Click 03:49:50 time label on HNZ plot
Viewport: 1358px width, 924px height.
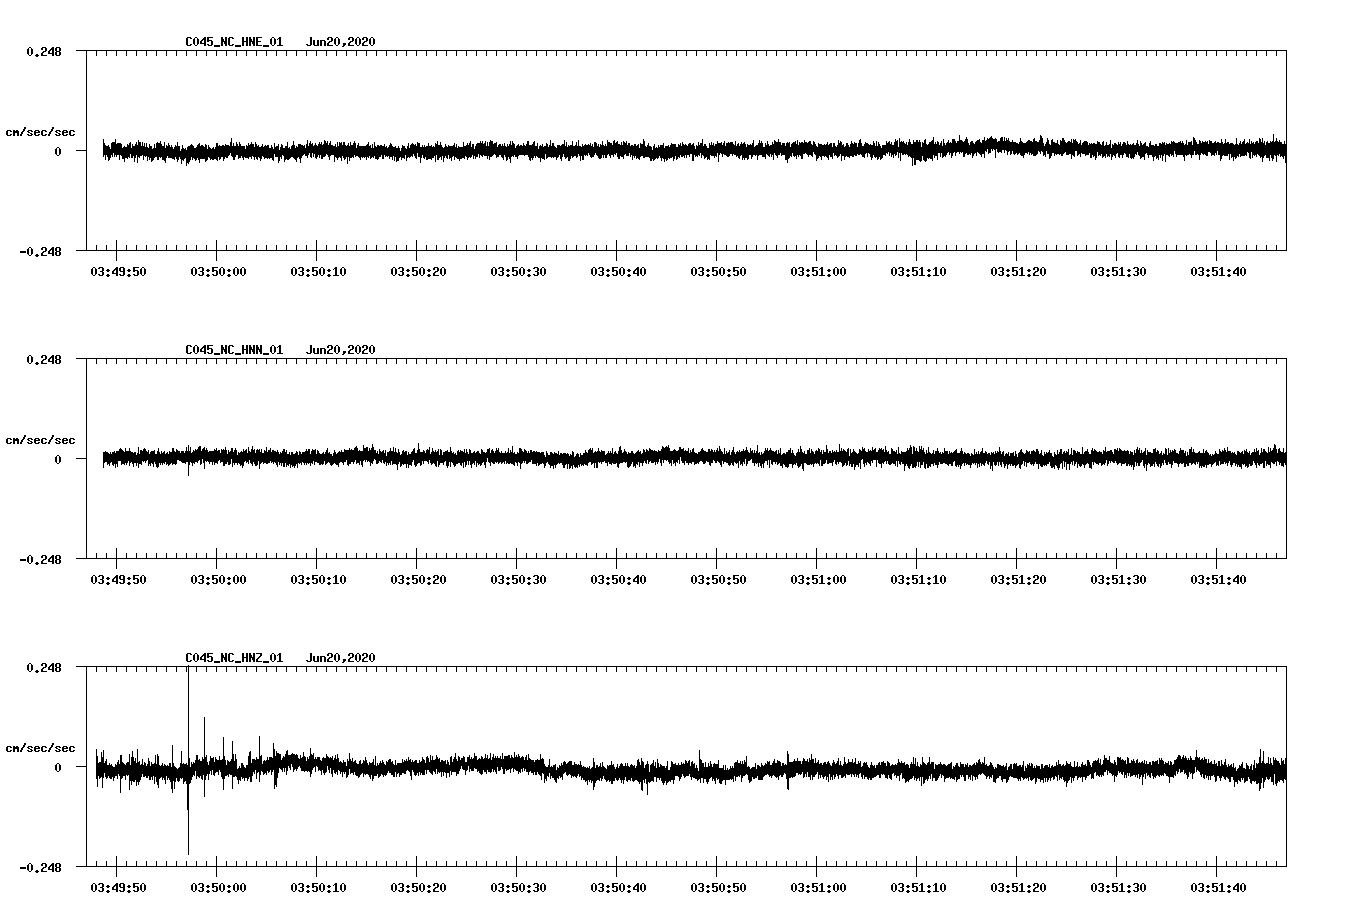click(118, 888)
